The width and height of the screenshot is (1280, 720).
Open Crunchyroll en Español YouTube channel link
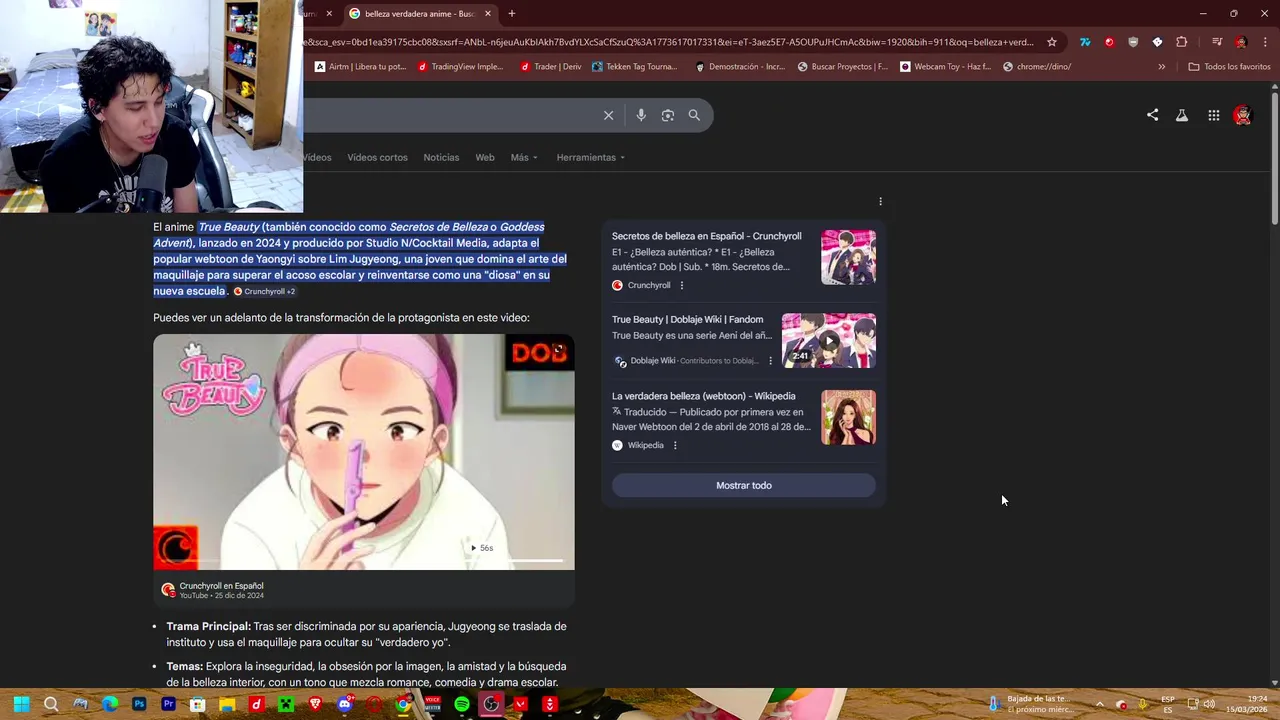point(221,586)
